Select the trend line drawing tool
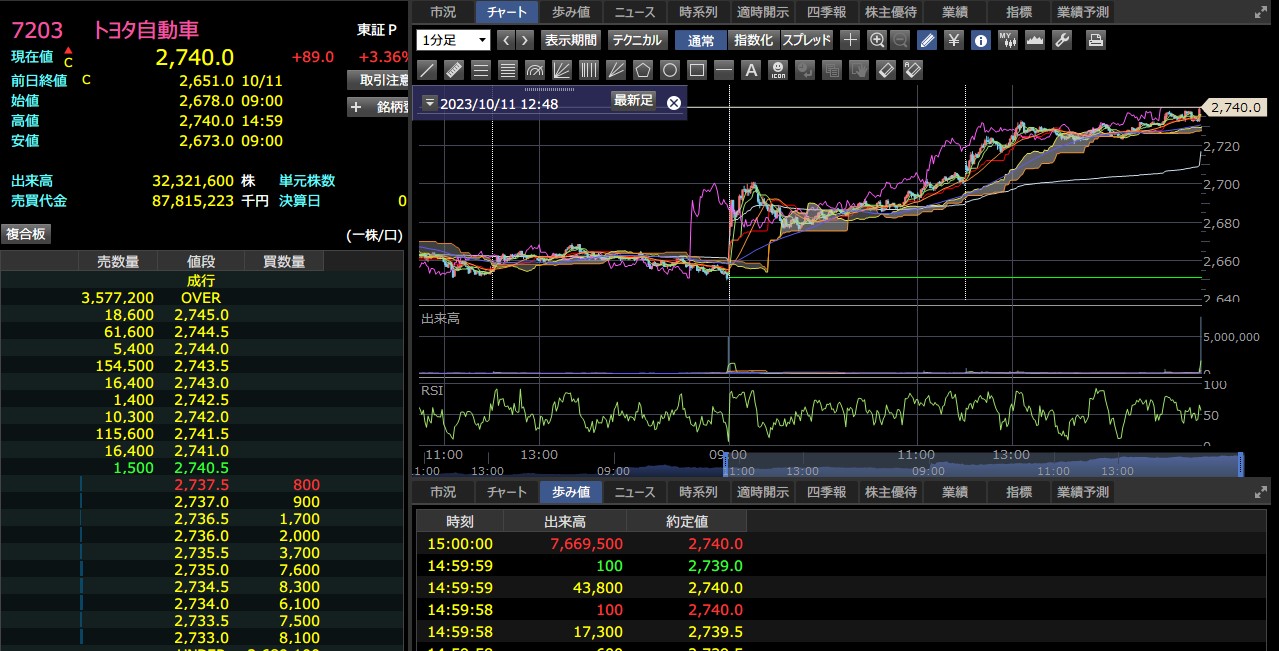The image size is (1279, 651). (x=427, y=70)
